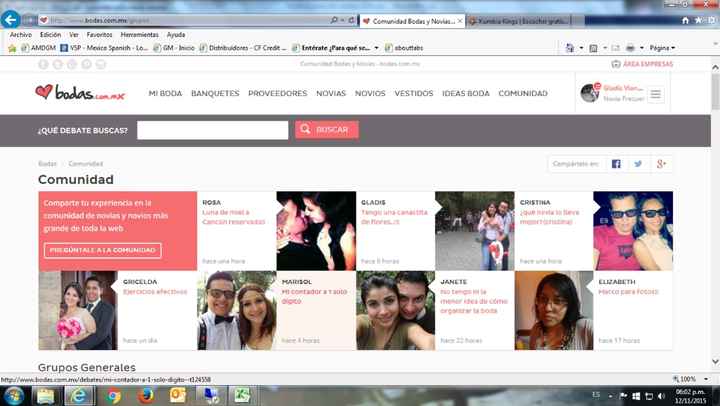Image resolution: width=720 pixels, height=406 pixels.
Task: Click the debate search input field
Action: coord(213,130)
